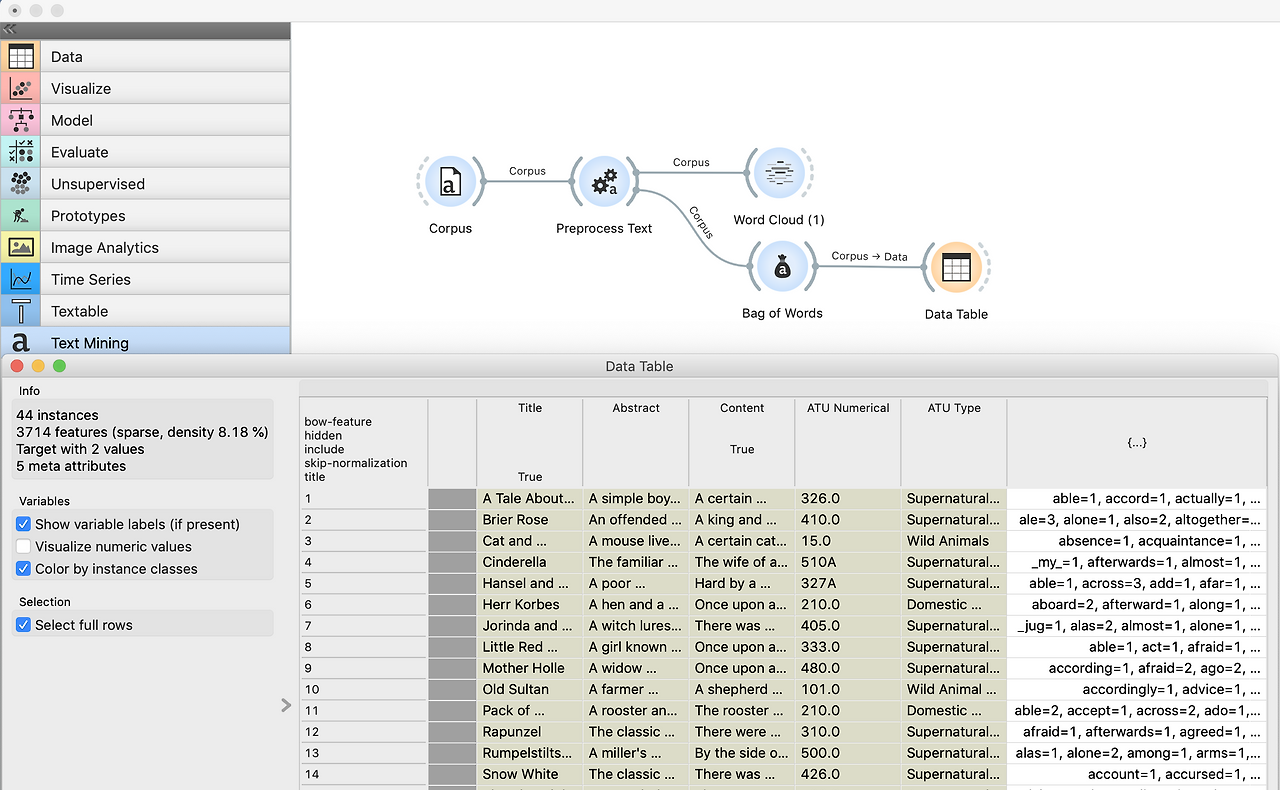Click the Rapunzel title cell
Viewport: 1280px width, 790px height.
[530, 732]
